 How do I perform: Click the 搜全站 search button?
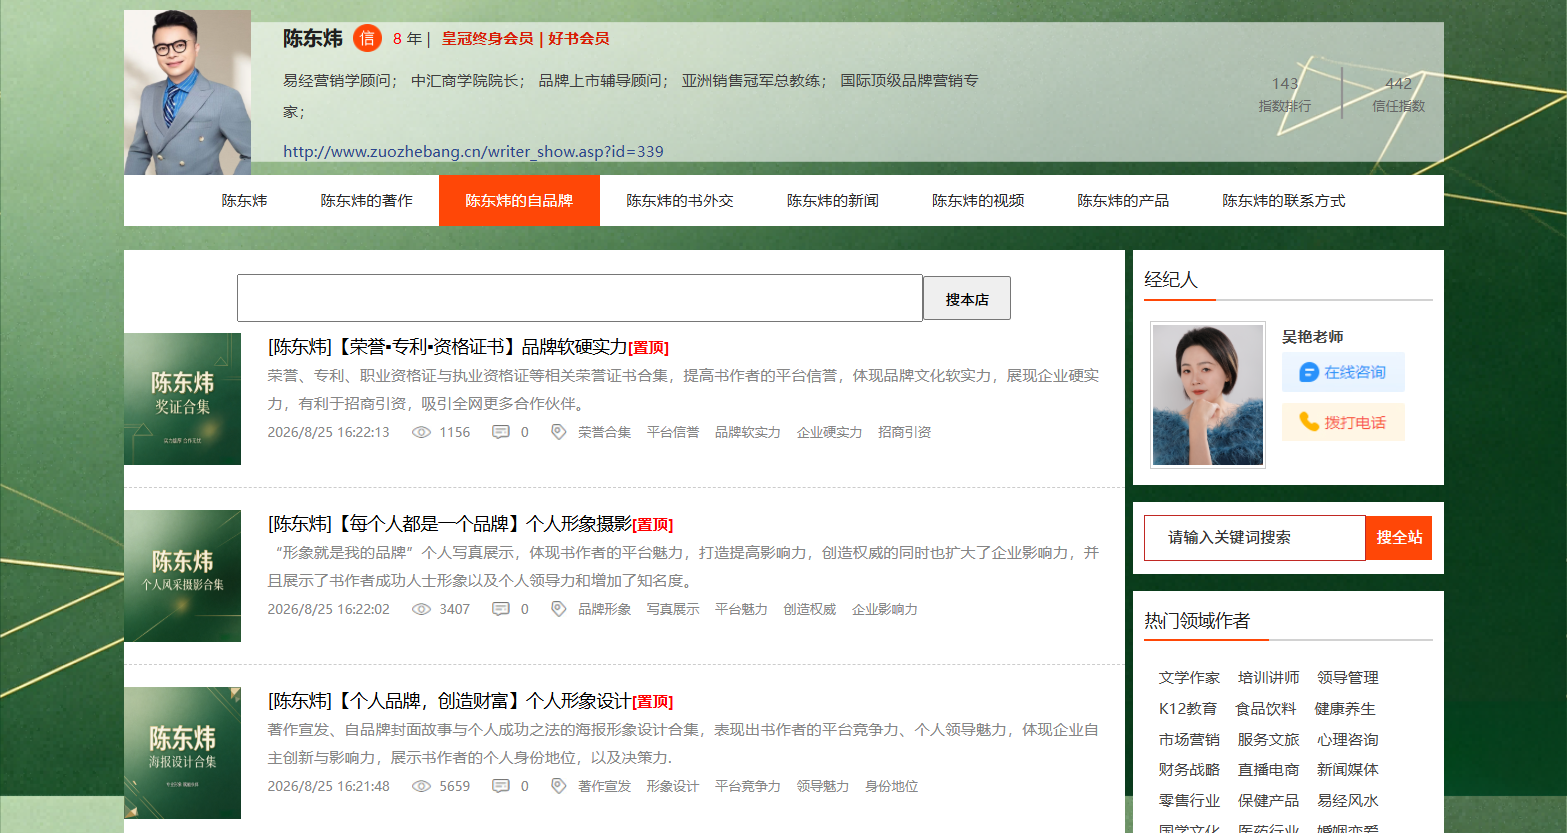[x=1399, y=538]
